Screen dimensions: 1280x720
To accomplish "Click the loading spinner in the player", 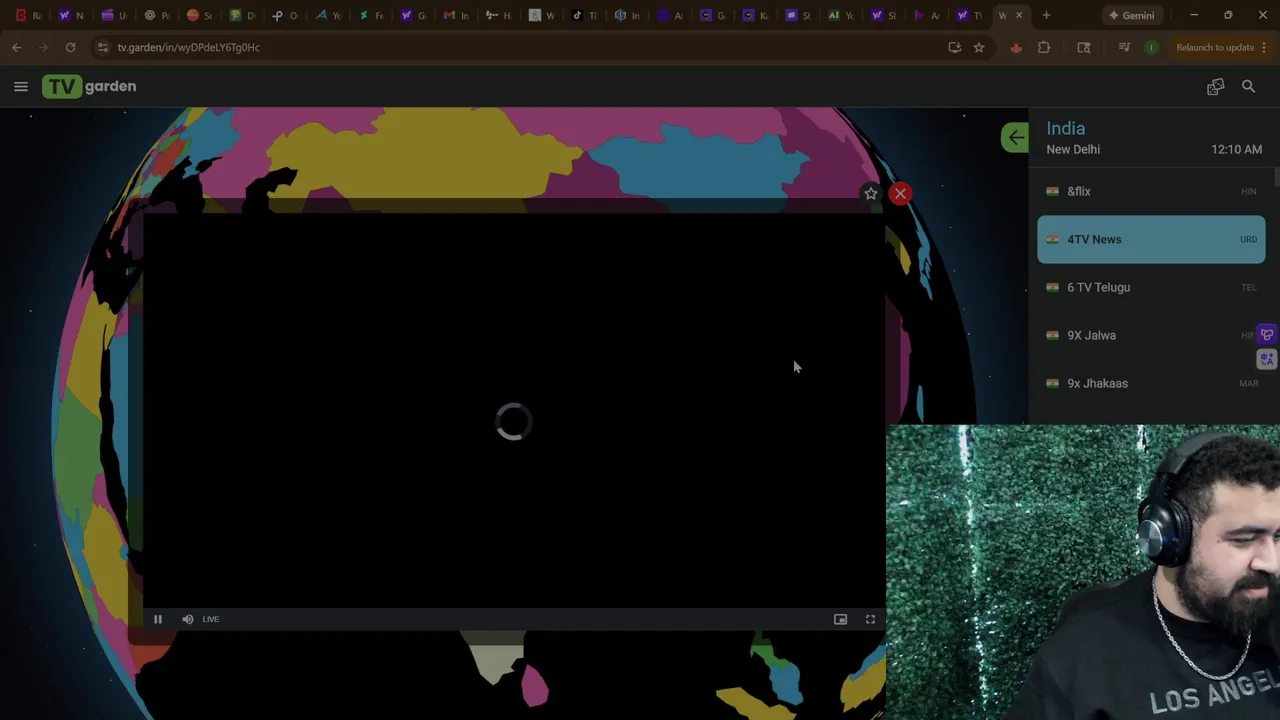I will [513, 421].
